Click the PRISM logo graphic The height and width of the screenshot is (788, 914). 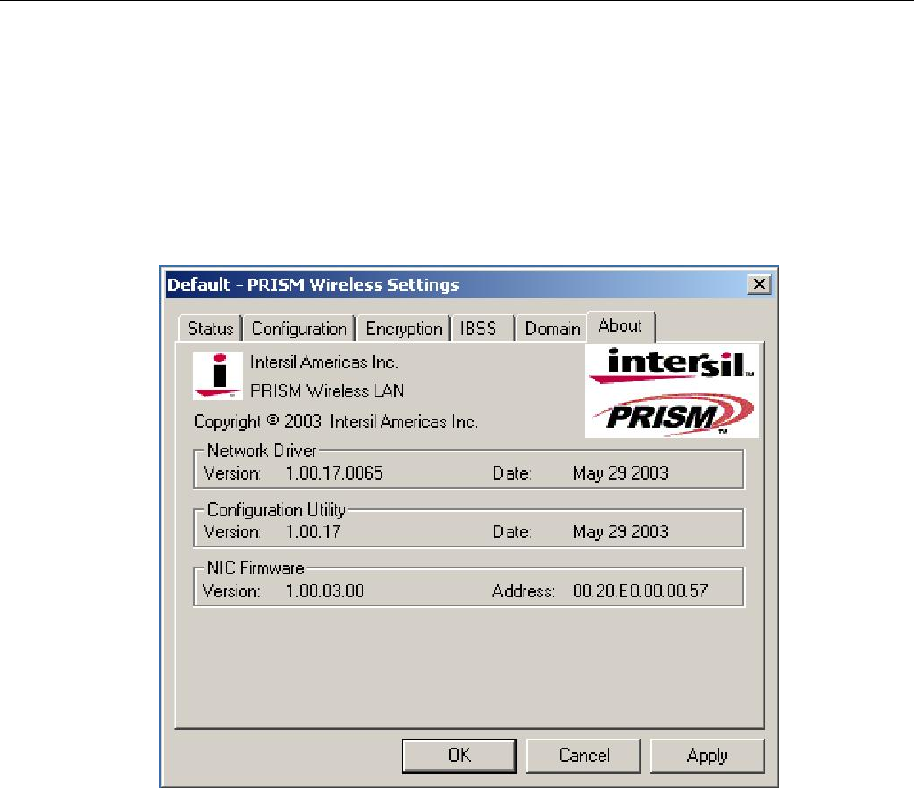tap(673, 414)
